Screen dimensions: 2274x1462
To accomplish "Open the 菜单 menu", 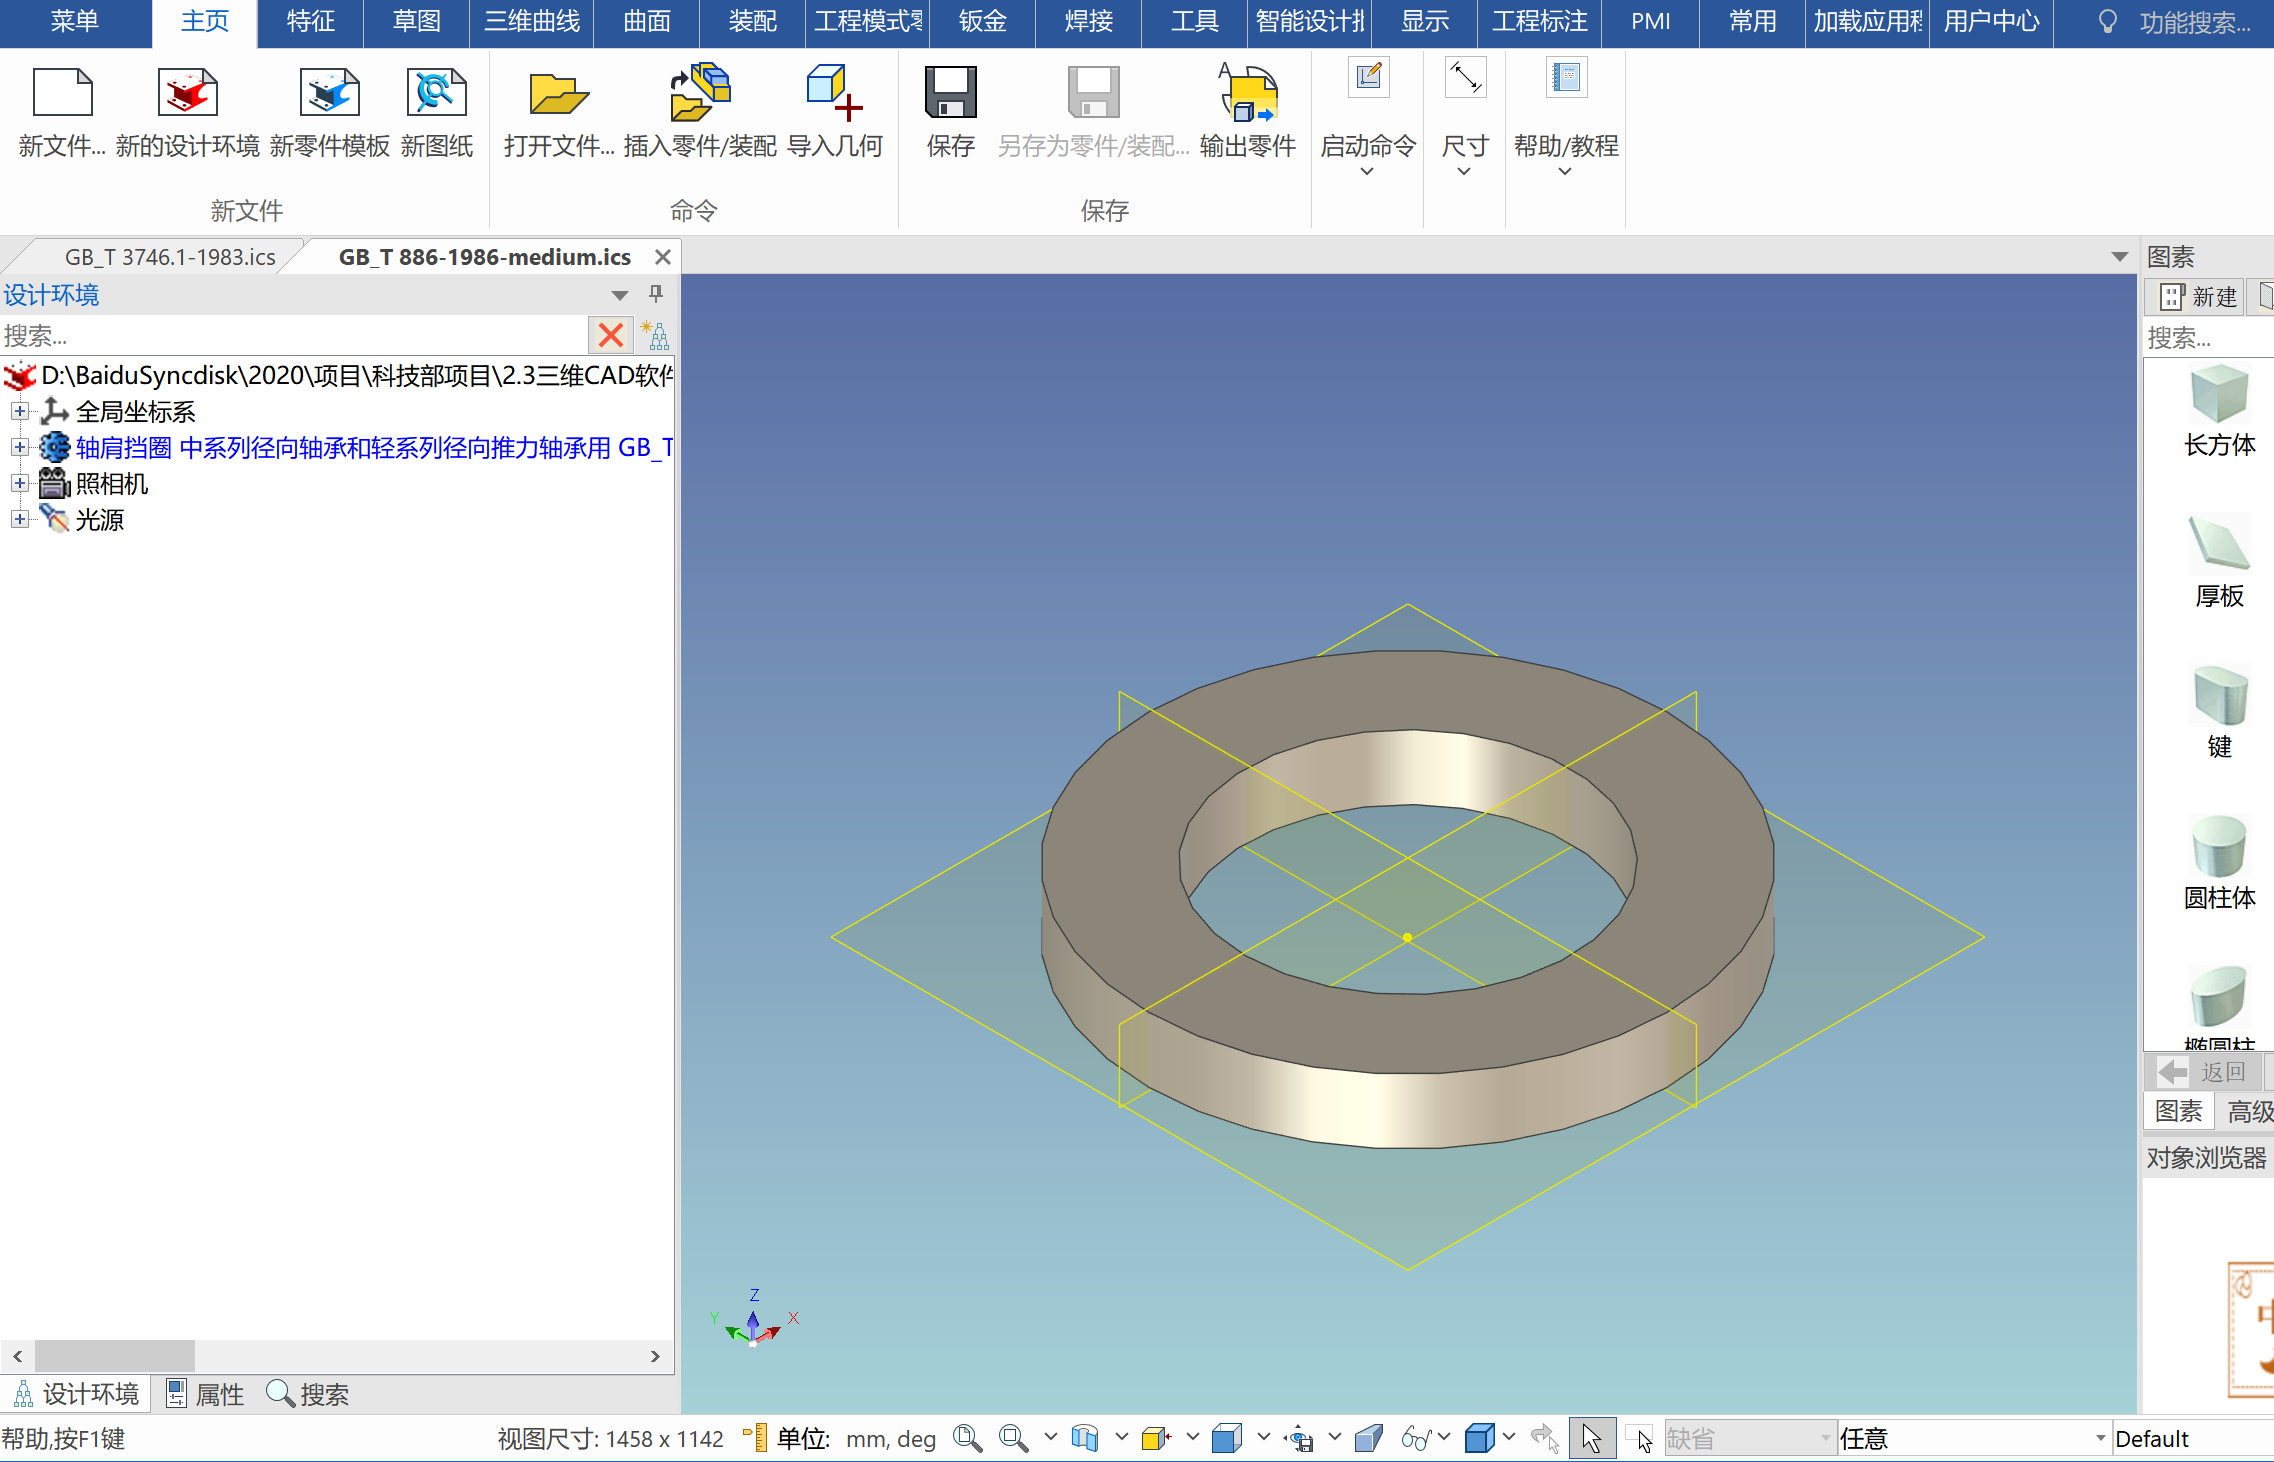I will coord(75,22).
